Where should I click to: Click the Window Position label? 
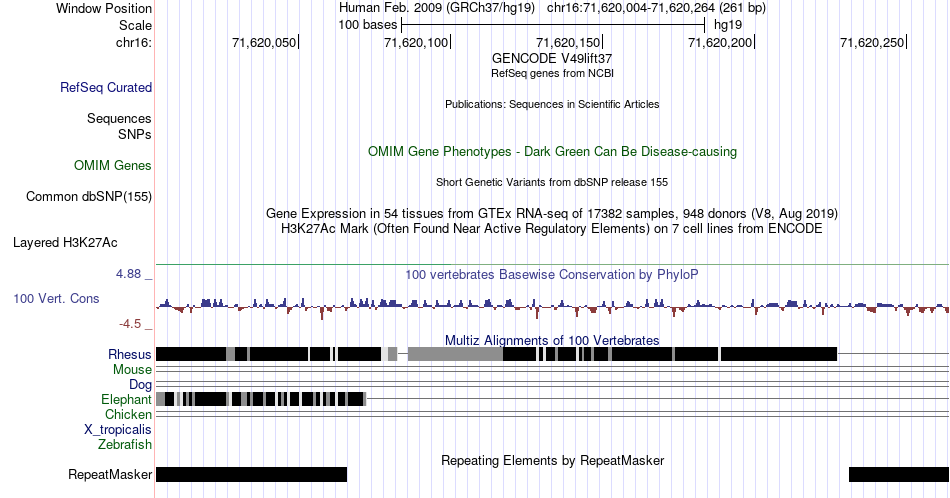click(x=104, y=8)
